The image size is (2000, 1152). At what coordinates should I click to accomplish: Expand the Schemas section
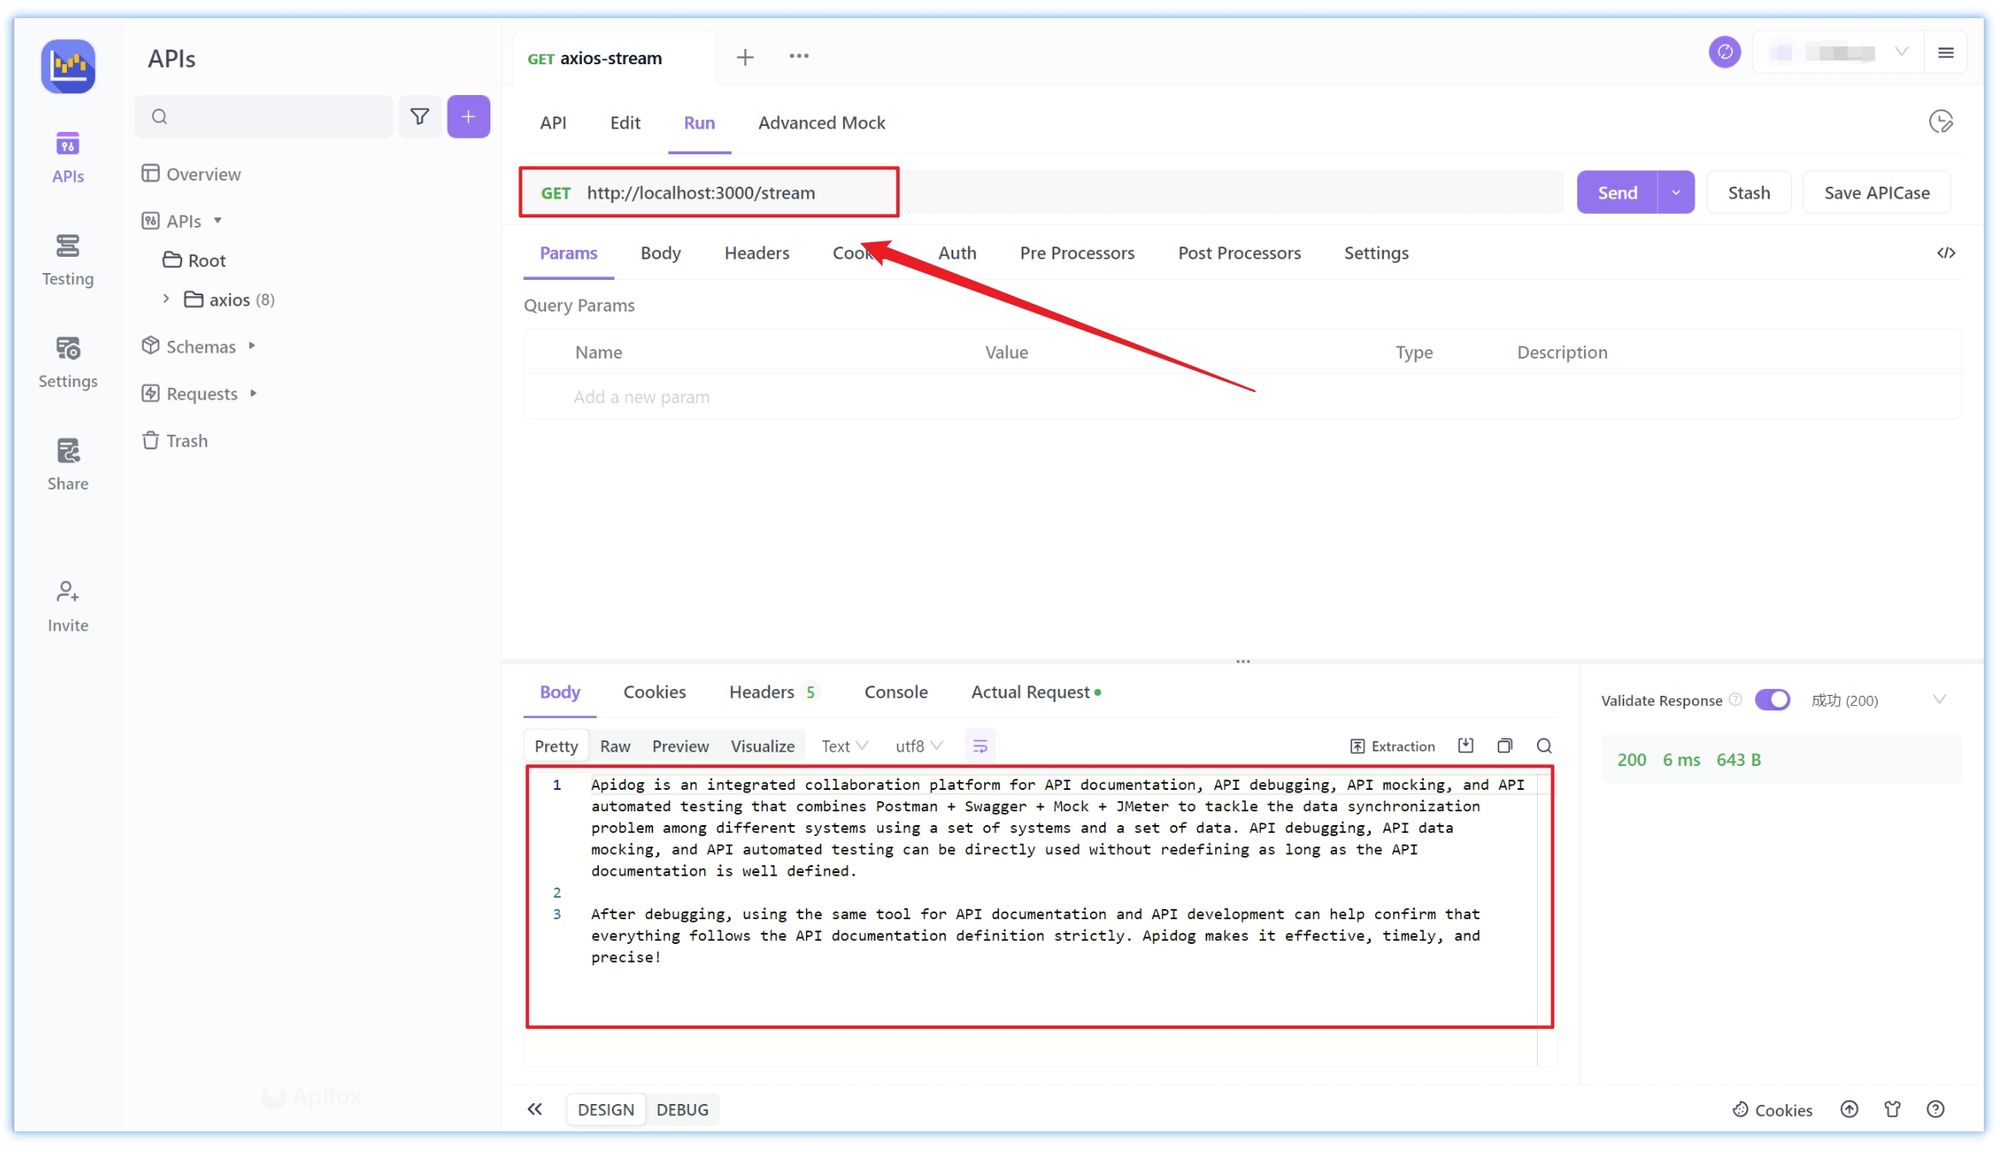[252, 346]
